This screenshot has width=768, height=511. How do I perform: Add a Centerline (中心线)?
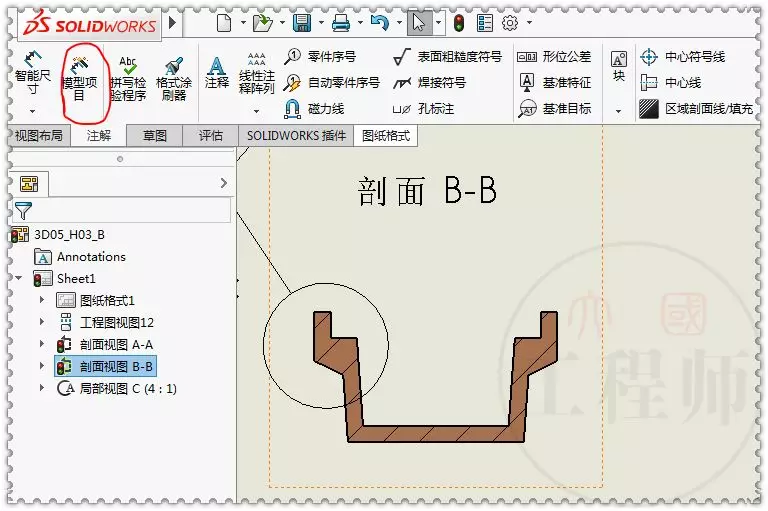(671, 82)
